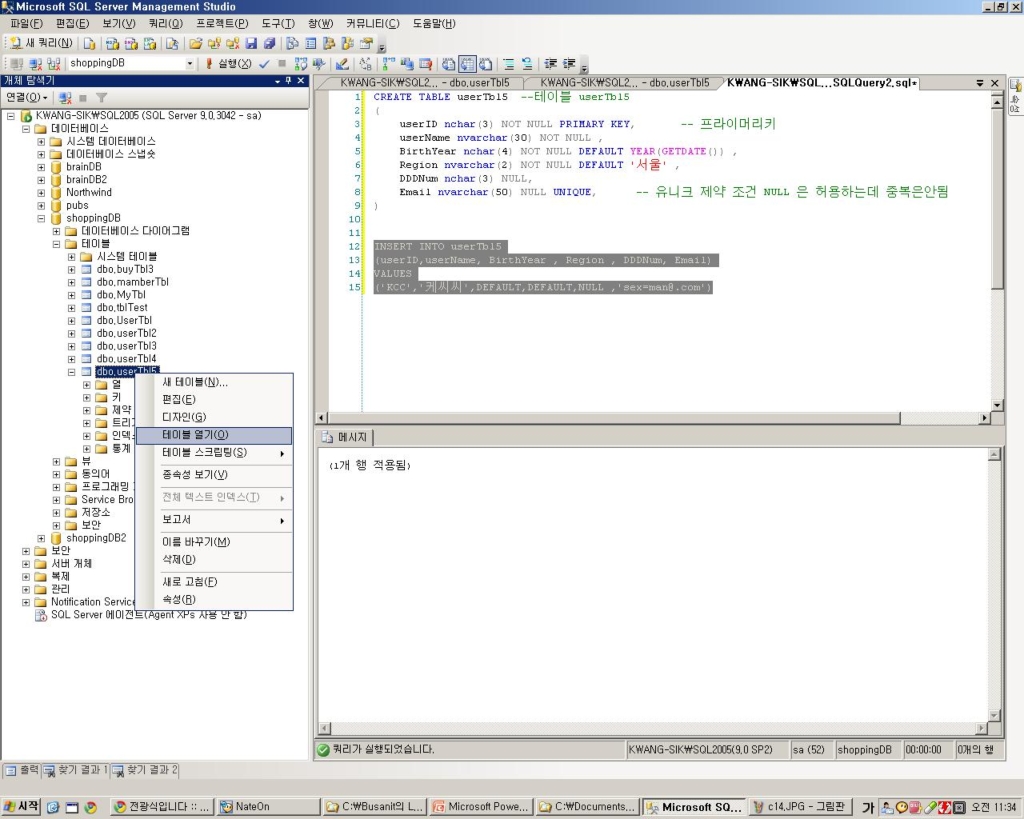Image resolution: width=1024 pixels, height=819 pixels.
Task: Click the Save All icon
Action: (269, 44)
